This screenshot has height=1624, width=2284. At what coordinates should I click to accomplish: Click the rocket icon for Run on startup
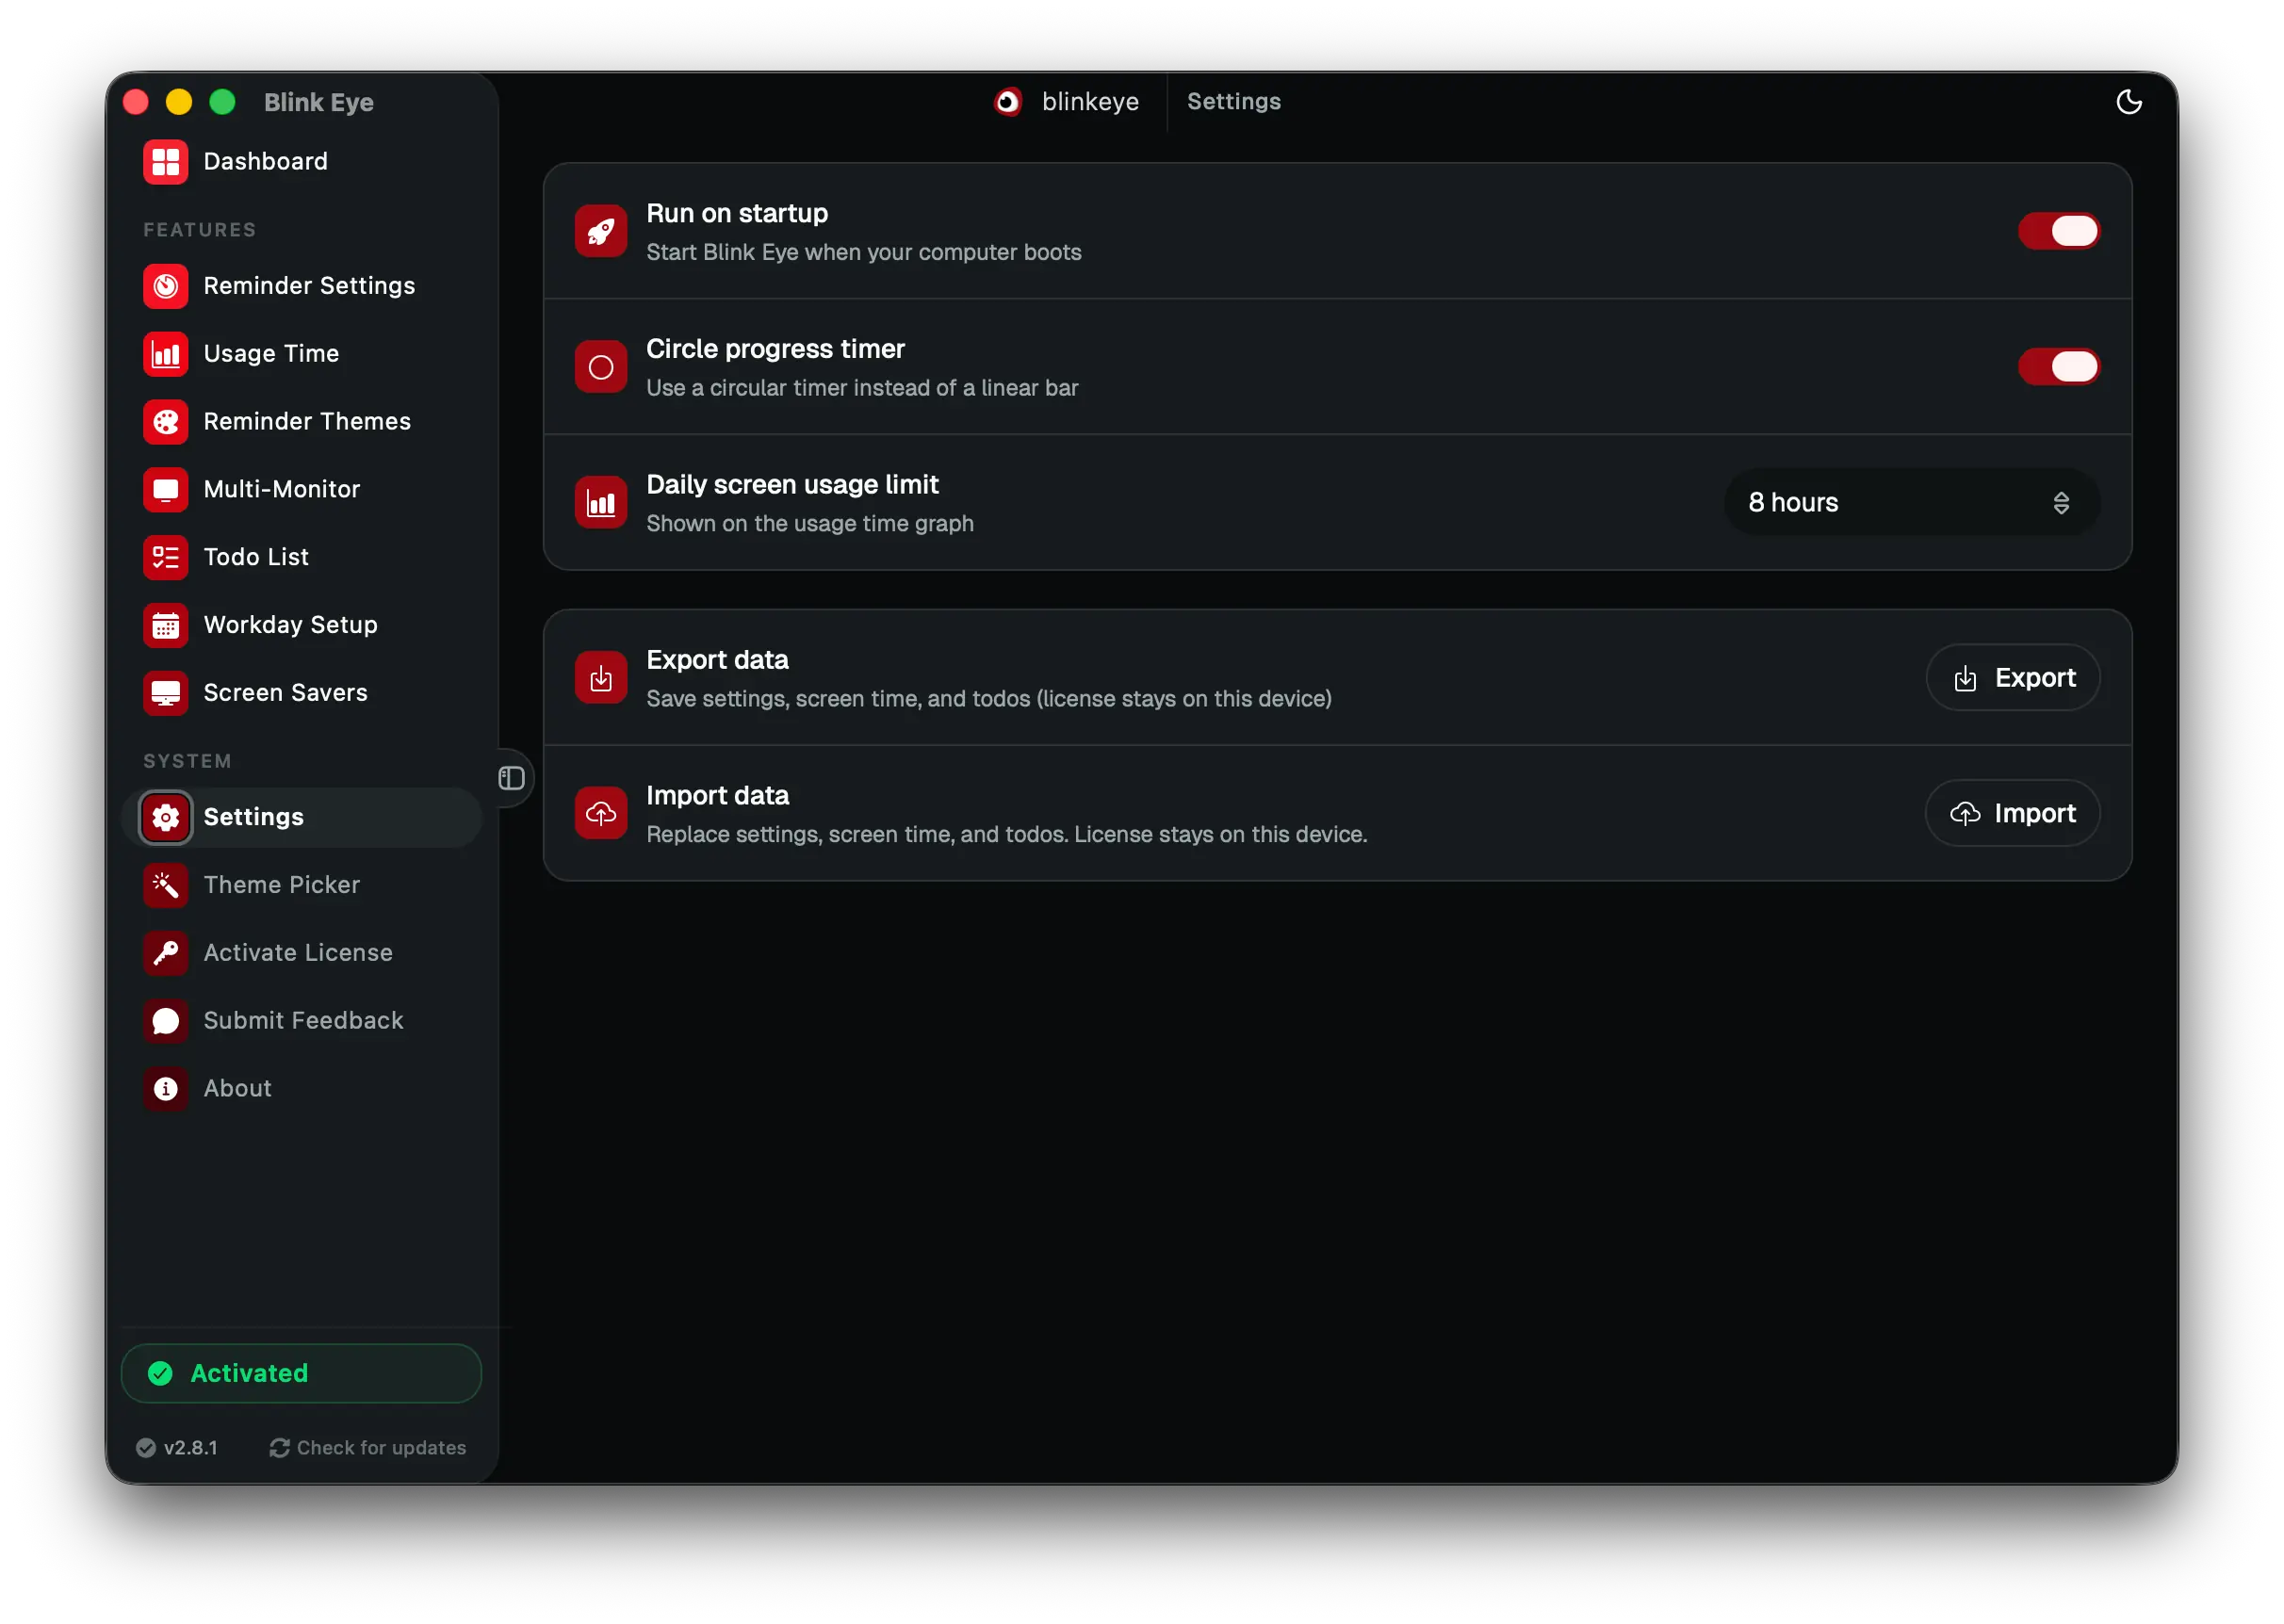[601, 232]
